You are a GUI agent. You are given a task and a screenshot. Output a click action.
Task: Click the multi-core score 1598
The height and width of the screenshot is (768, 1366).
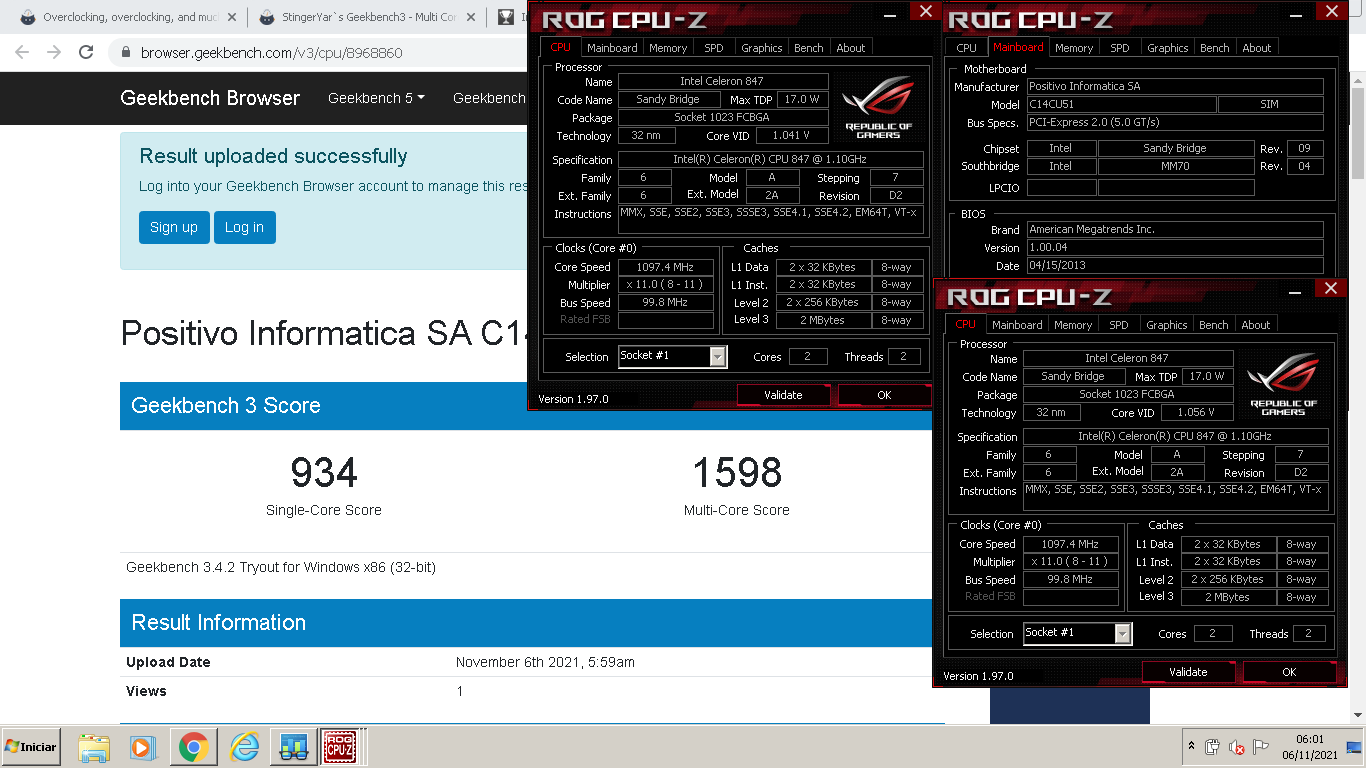point(737,472)
